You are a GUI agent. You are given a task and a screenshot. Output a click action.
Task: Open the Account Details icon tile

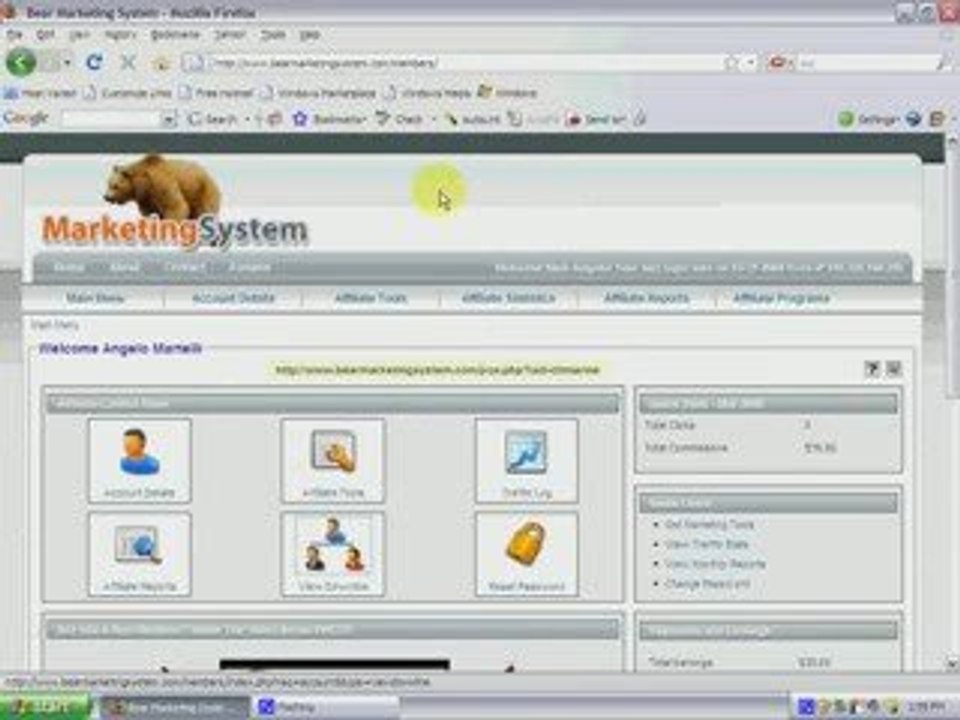coord(140,460)
